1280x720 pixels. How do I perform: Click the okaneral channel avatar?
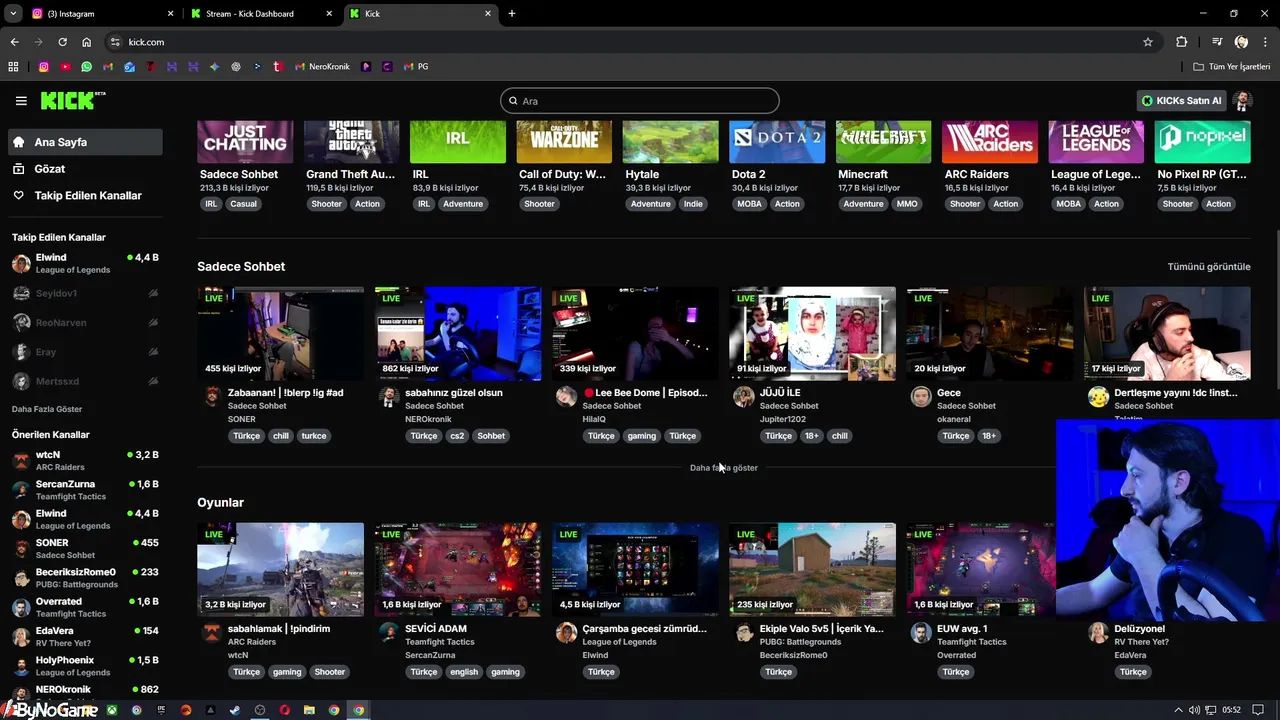pyautogui.click(x=921, y=397)
